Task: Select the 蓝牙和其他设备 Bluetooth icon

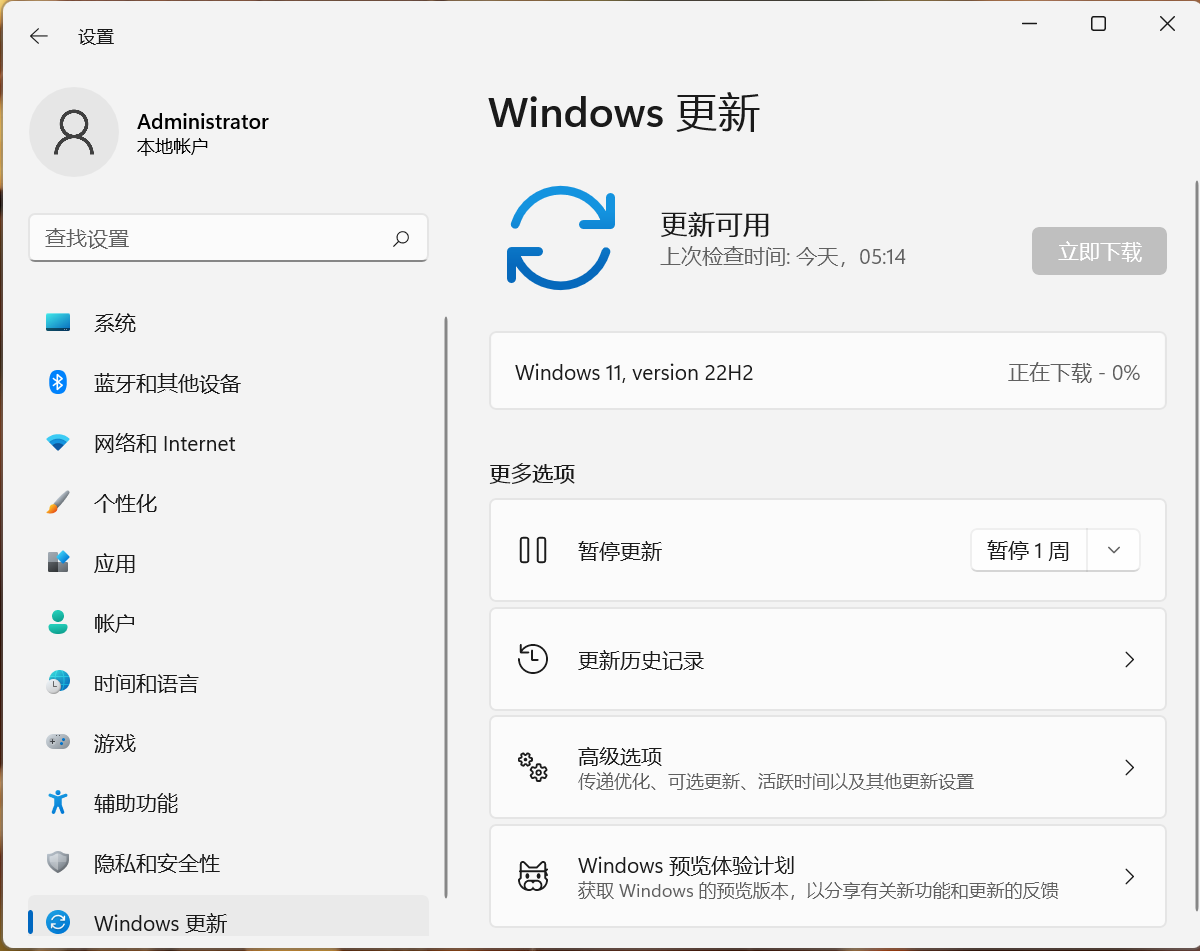Action: (x=59, y=382)
